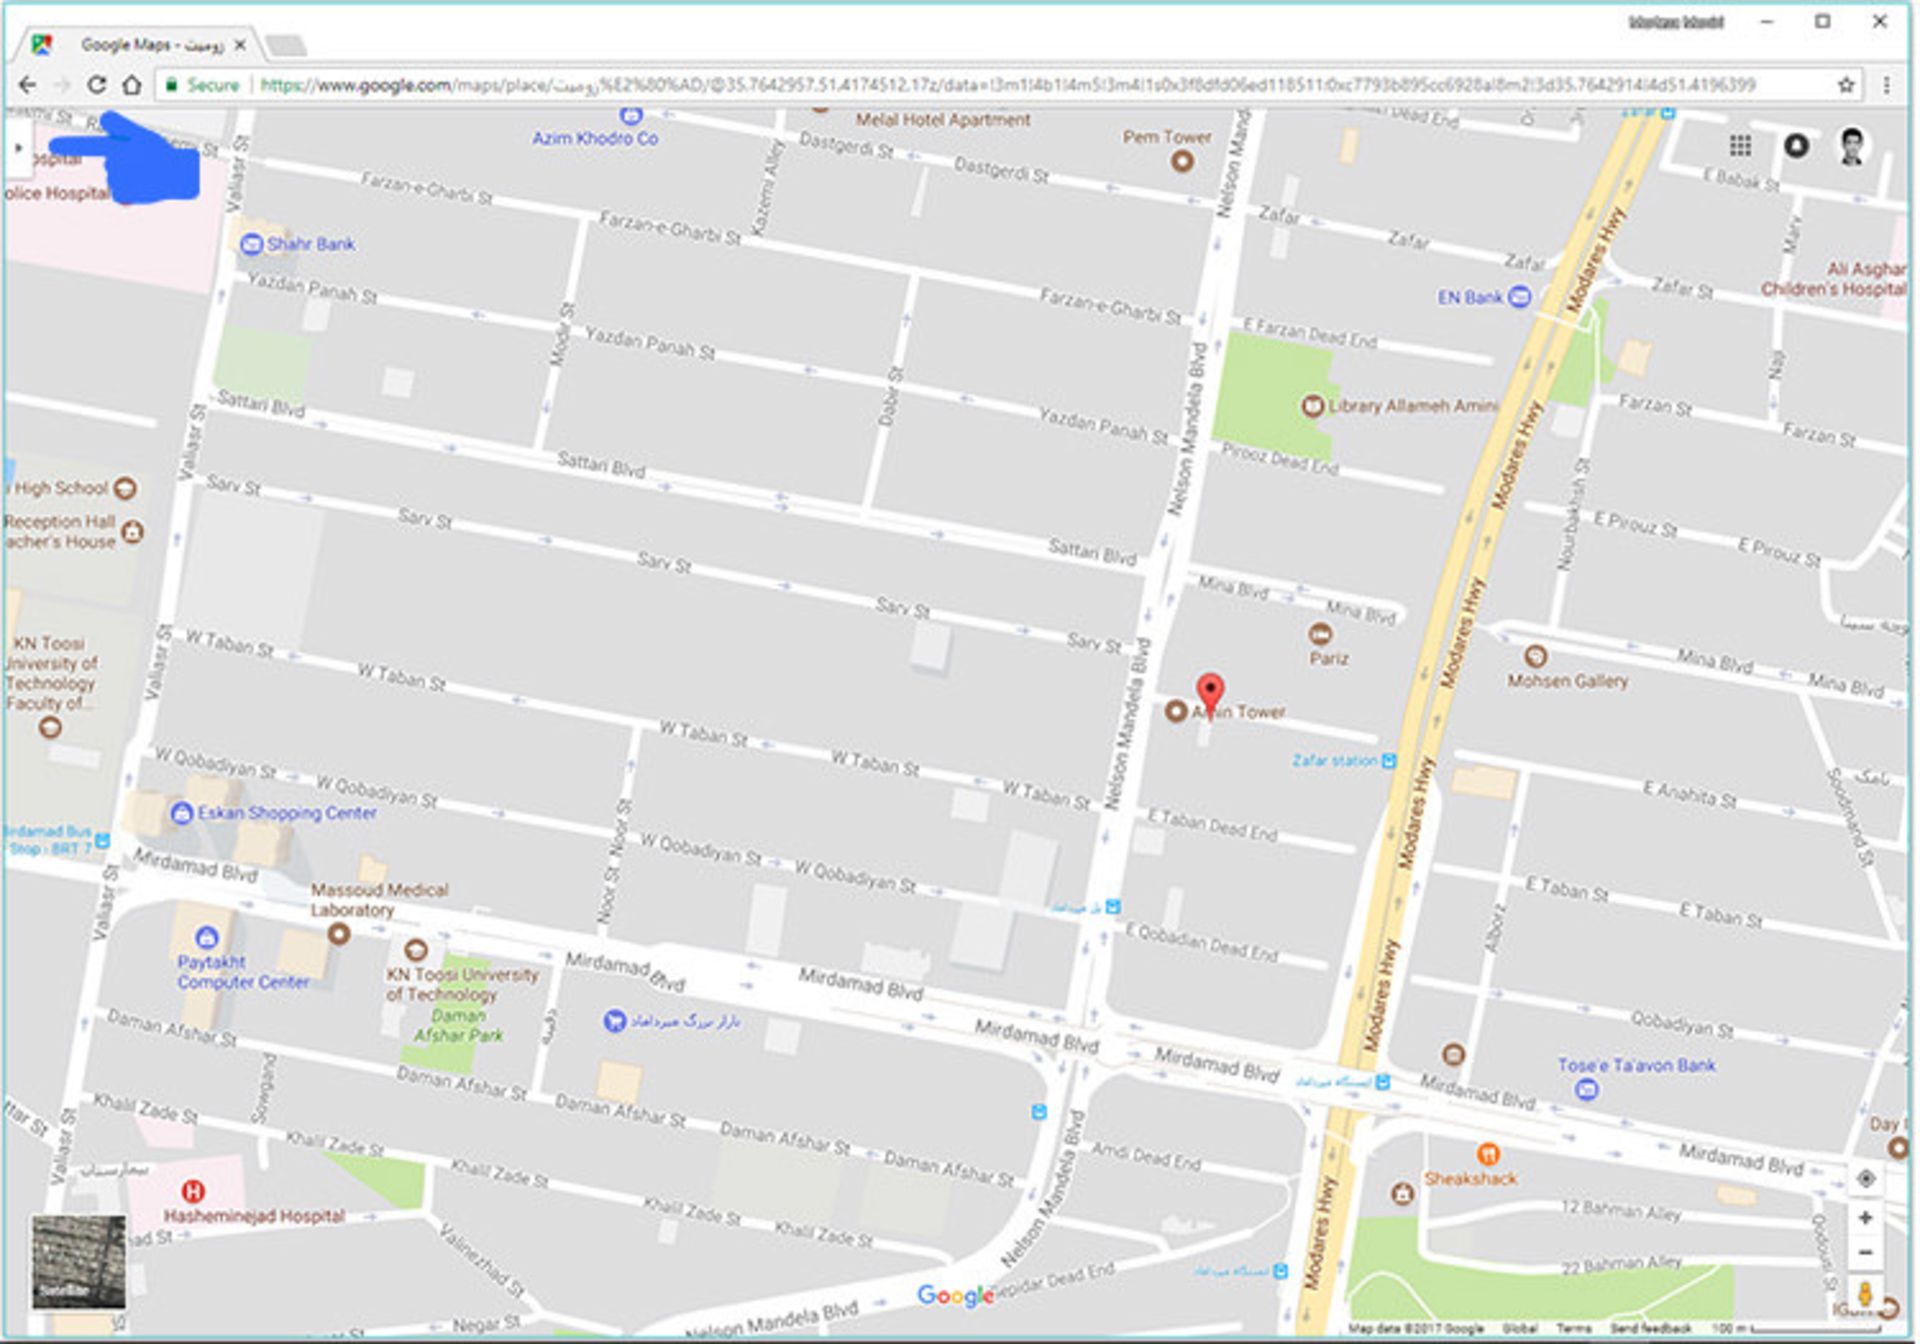Select Zafar station transit icon
This screenshot has width=1920, height=1344.
click(x=1389, y=761)
